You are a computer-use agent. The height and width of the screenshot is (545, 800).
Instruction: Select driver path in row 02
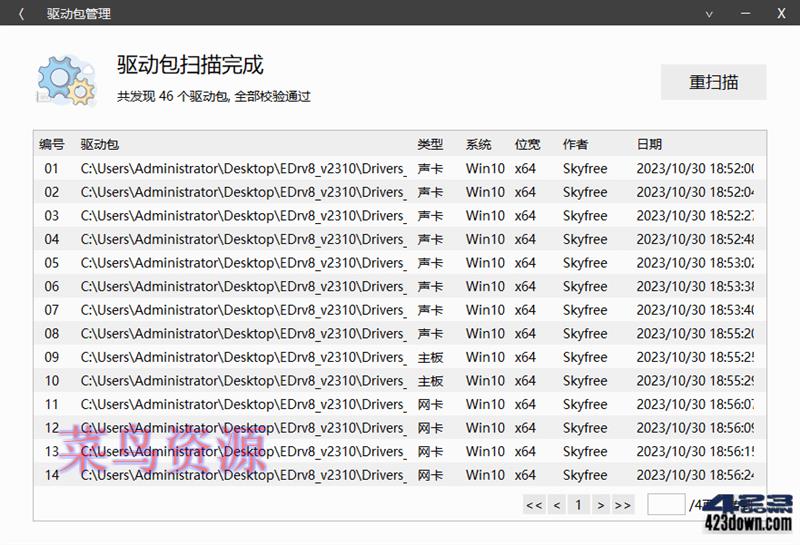(x=243, y=192)
